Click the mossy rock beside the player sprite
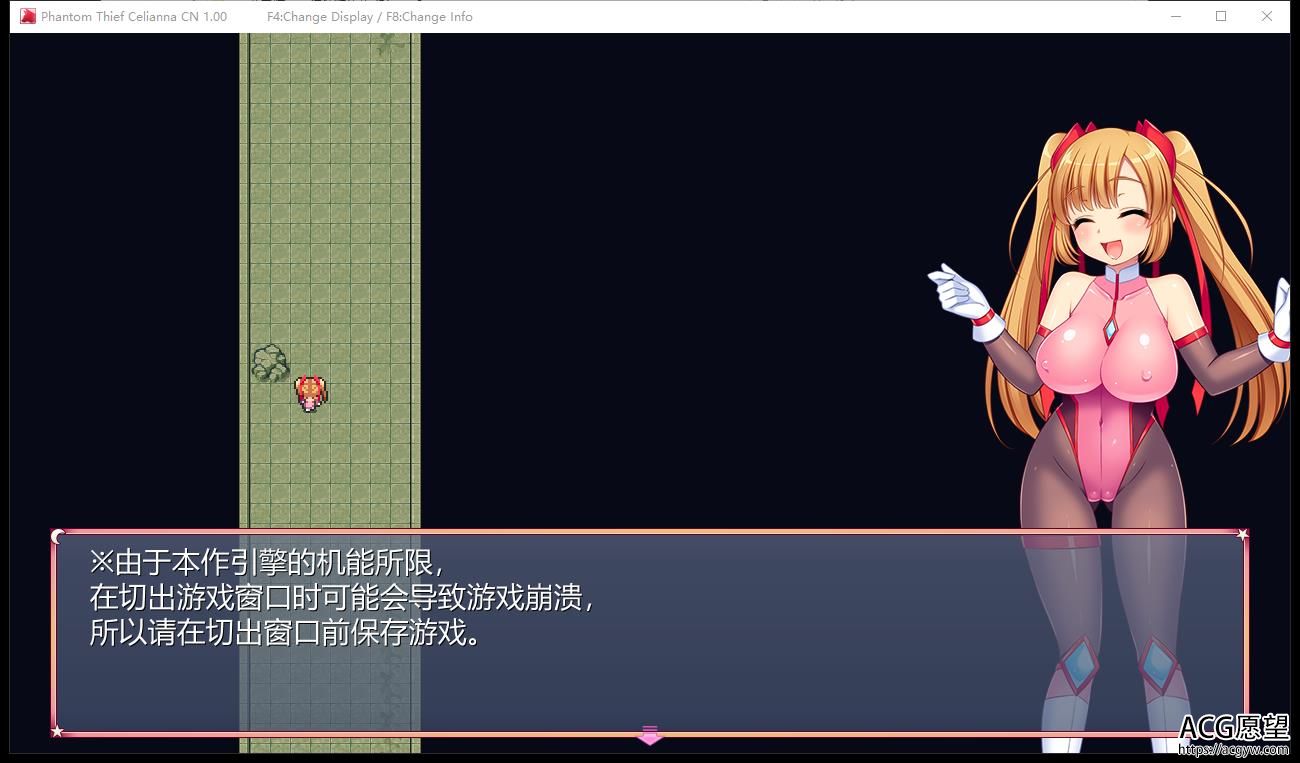The height and width of the screenshot is (763, 1300). [x=270, y=363]
